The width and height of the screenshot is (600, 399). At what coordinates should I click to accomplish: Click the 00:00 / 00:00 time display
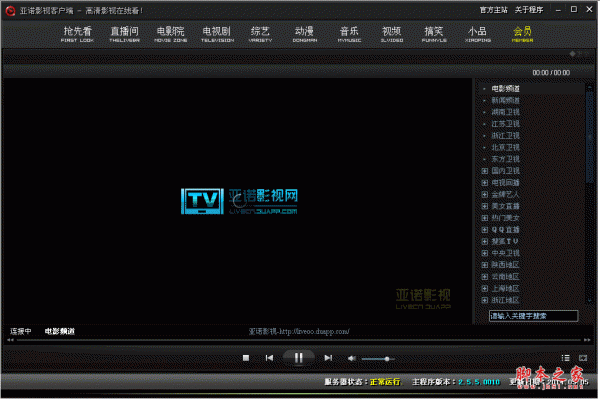tap(551, 73)
